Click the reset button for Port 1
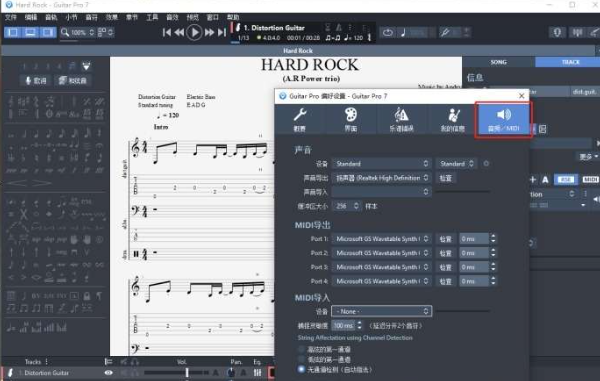Viewport: 600px width, 381px height. tap(445, 239)
